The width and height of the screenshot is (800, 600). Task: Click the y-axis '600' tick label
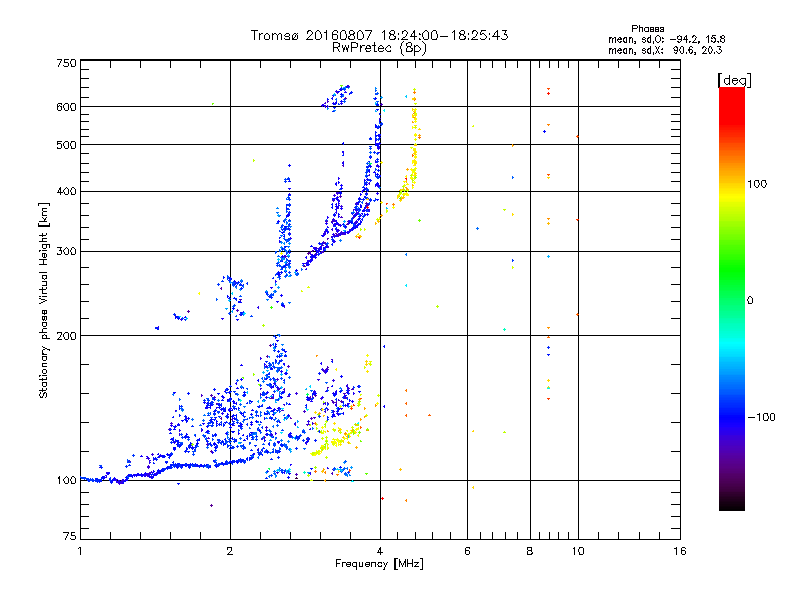(x=66, y=107)
